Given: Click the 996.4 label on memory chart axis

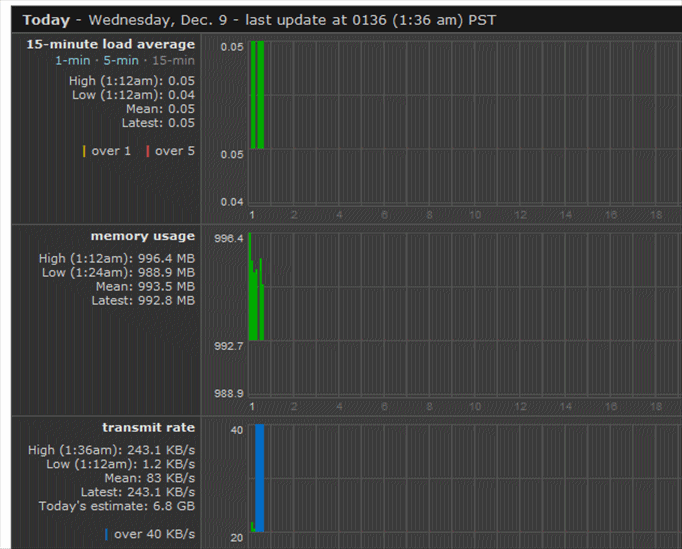Looking at the screenshot, I should pos(229,238).
